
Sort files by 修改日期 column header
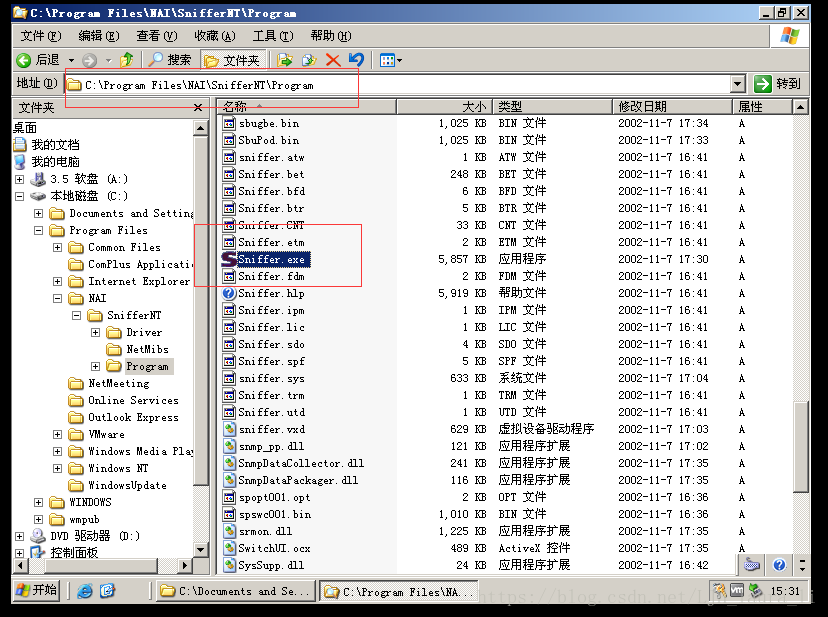(x=672, y=107)
